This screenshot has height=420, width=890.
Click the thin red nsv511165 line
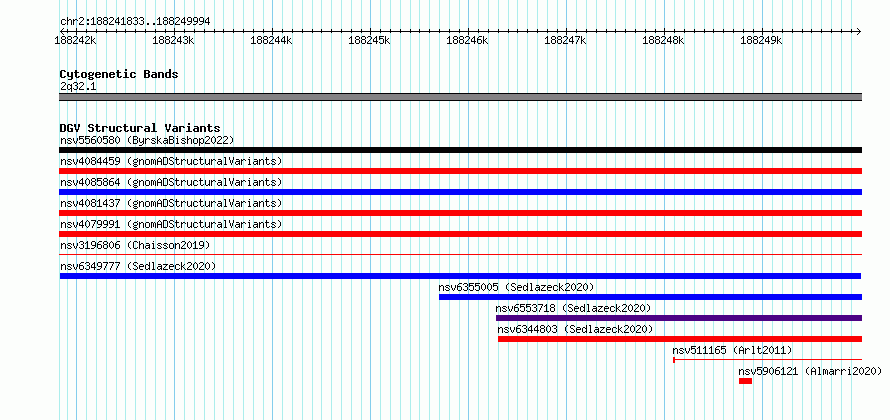pyautogui.click(x=767, y=360)
